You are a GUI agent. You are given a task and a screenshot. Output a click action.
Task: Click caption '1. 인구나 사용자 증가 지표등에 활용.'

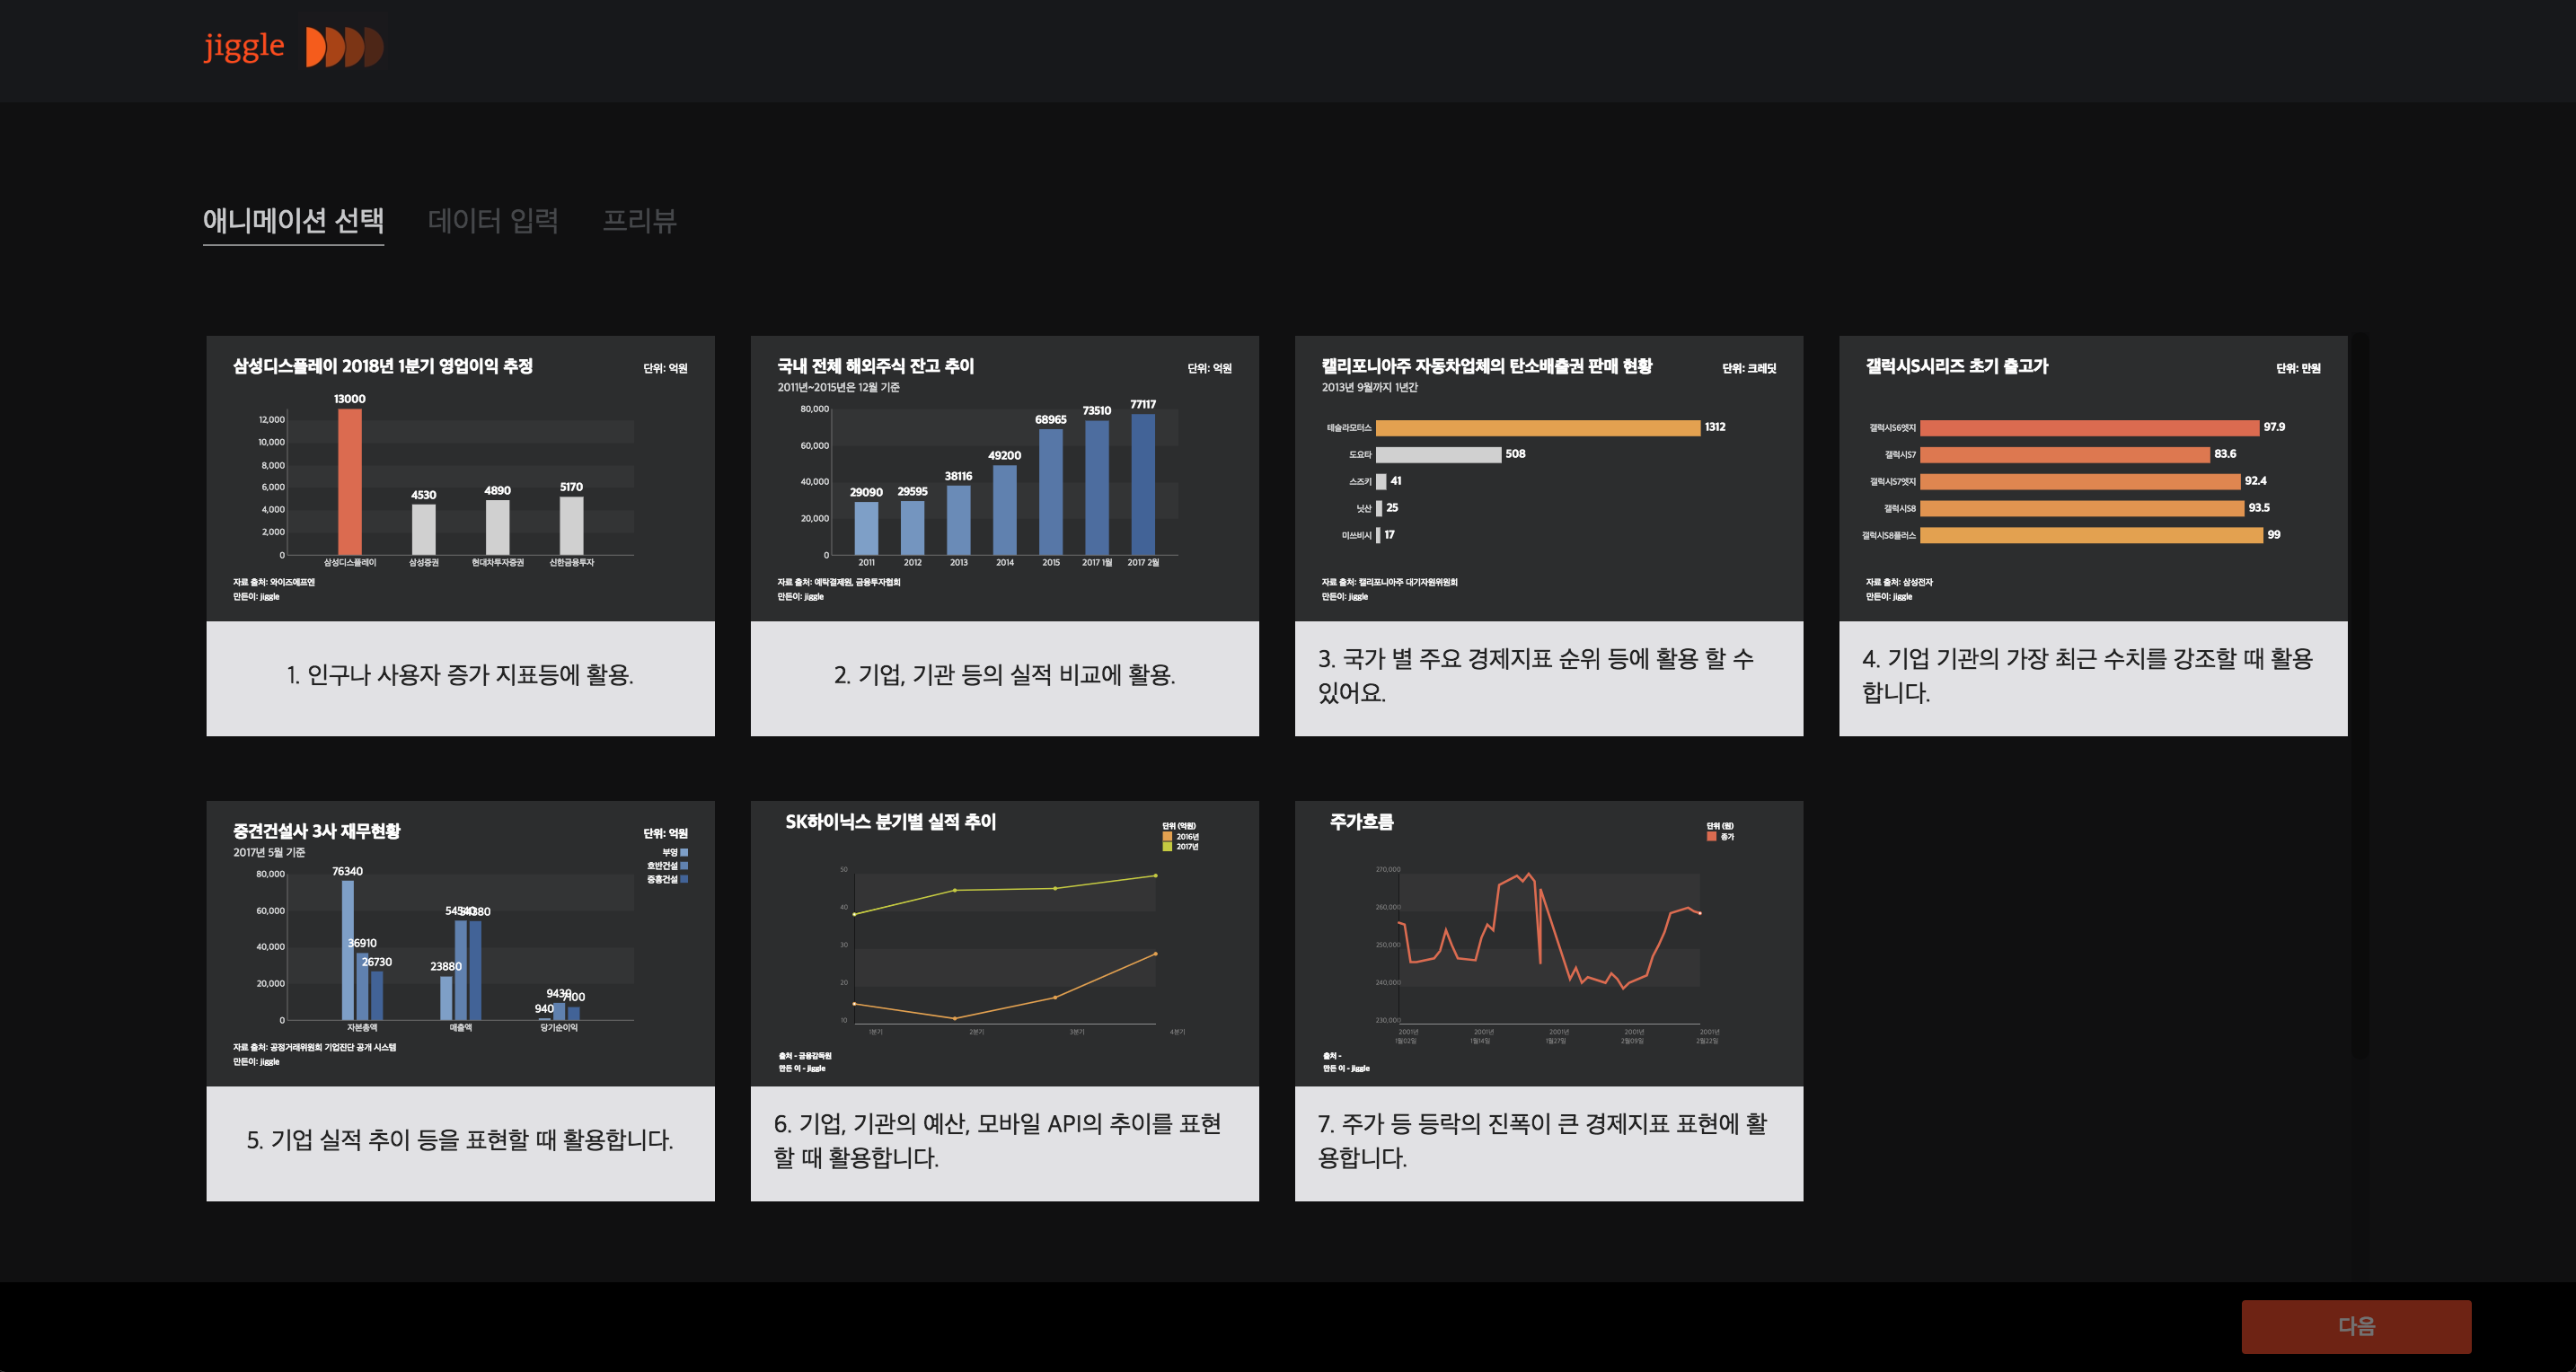460,676
